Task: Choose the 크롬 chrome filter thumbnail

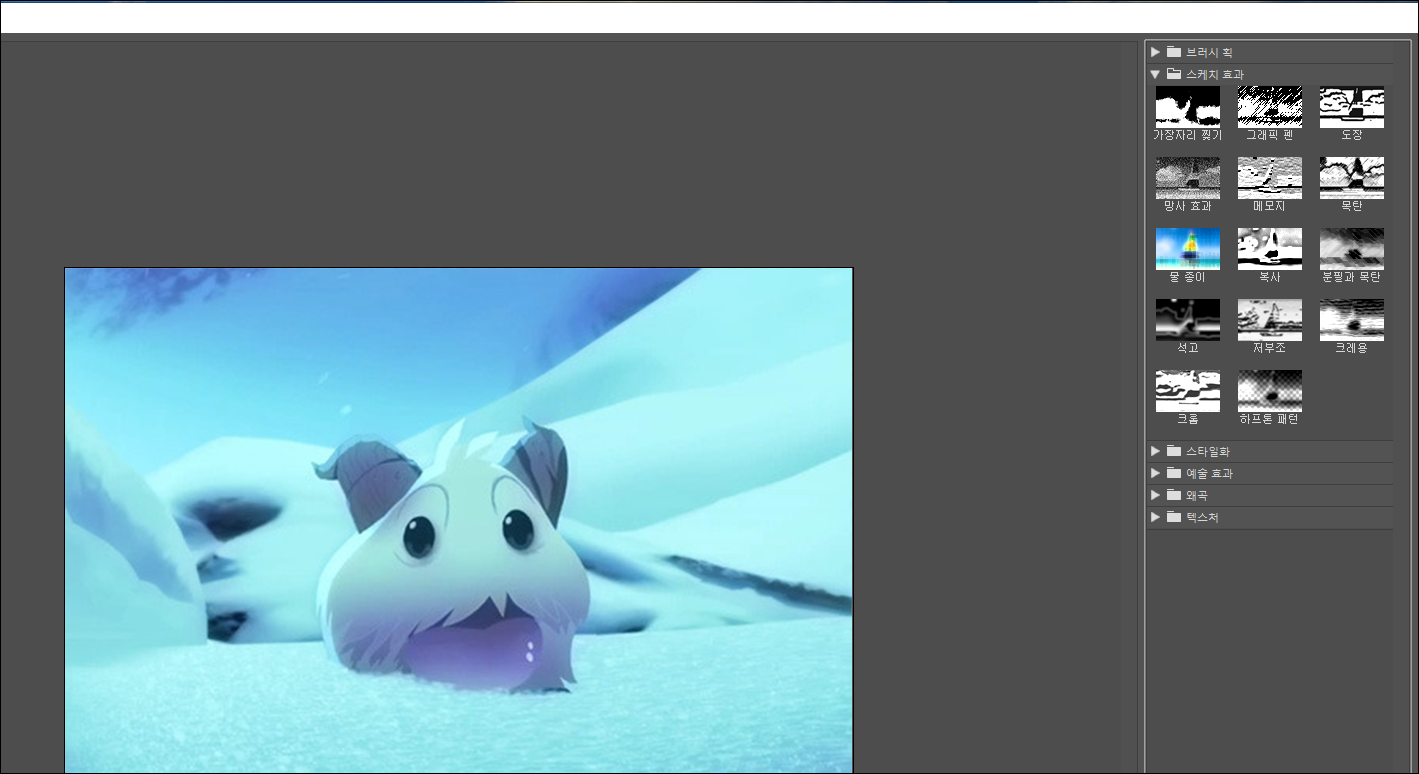Action: pyautogui.click(x=1187, y=391)
